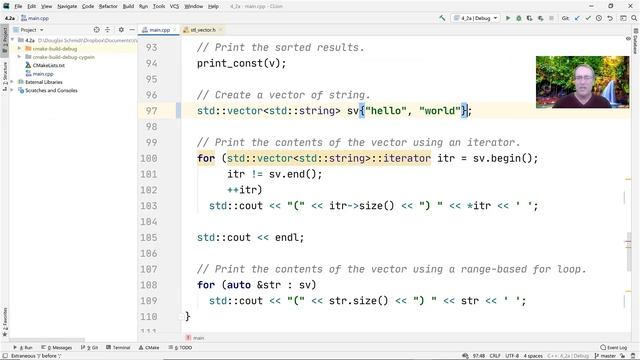Toggle the Project side tab
Viewport: 640px width, 360px height.
point(4,41)
